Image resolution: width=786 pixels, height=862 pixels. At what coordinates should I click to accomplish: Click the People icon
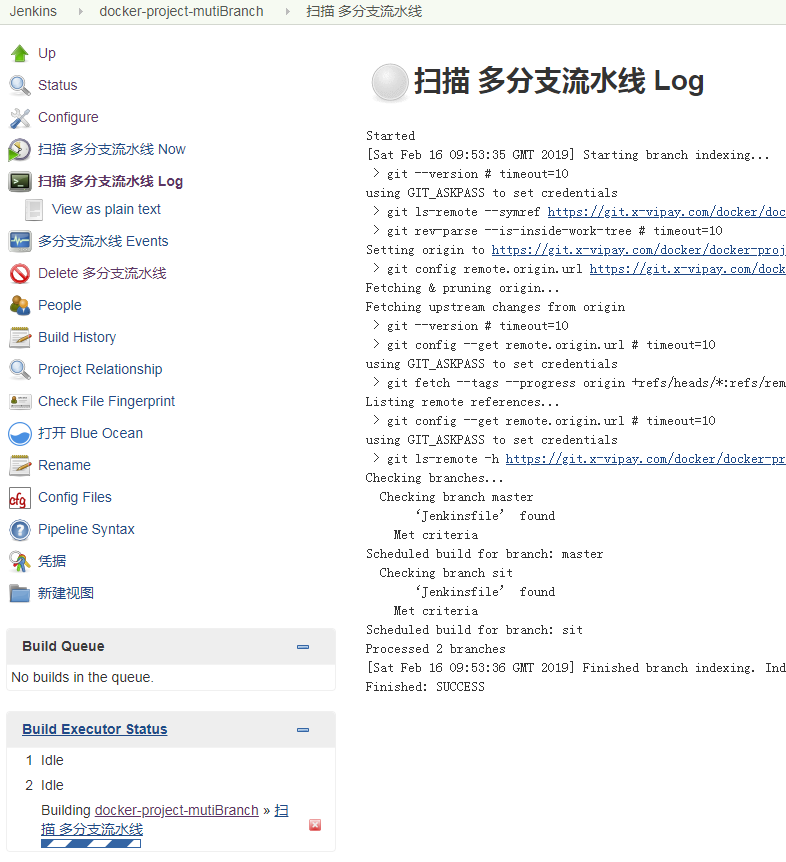(20, 305)
